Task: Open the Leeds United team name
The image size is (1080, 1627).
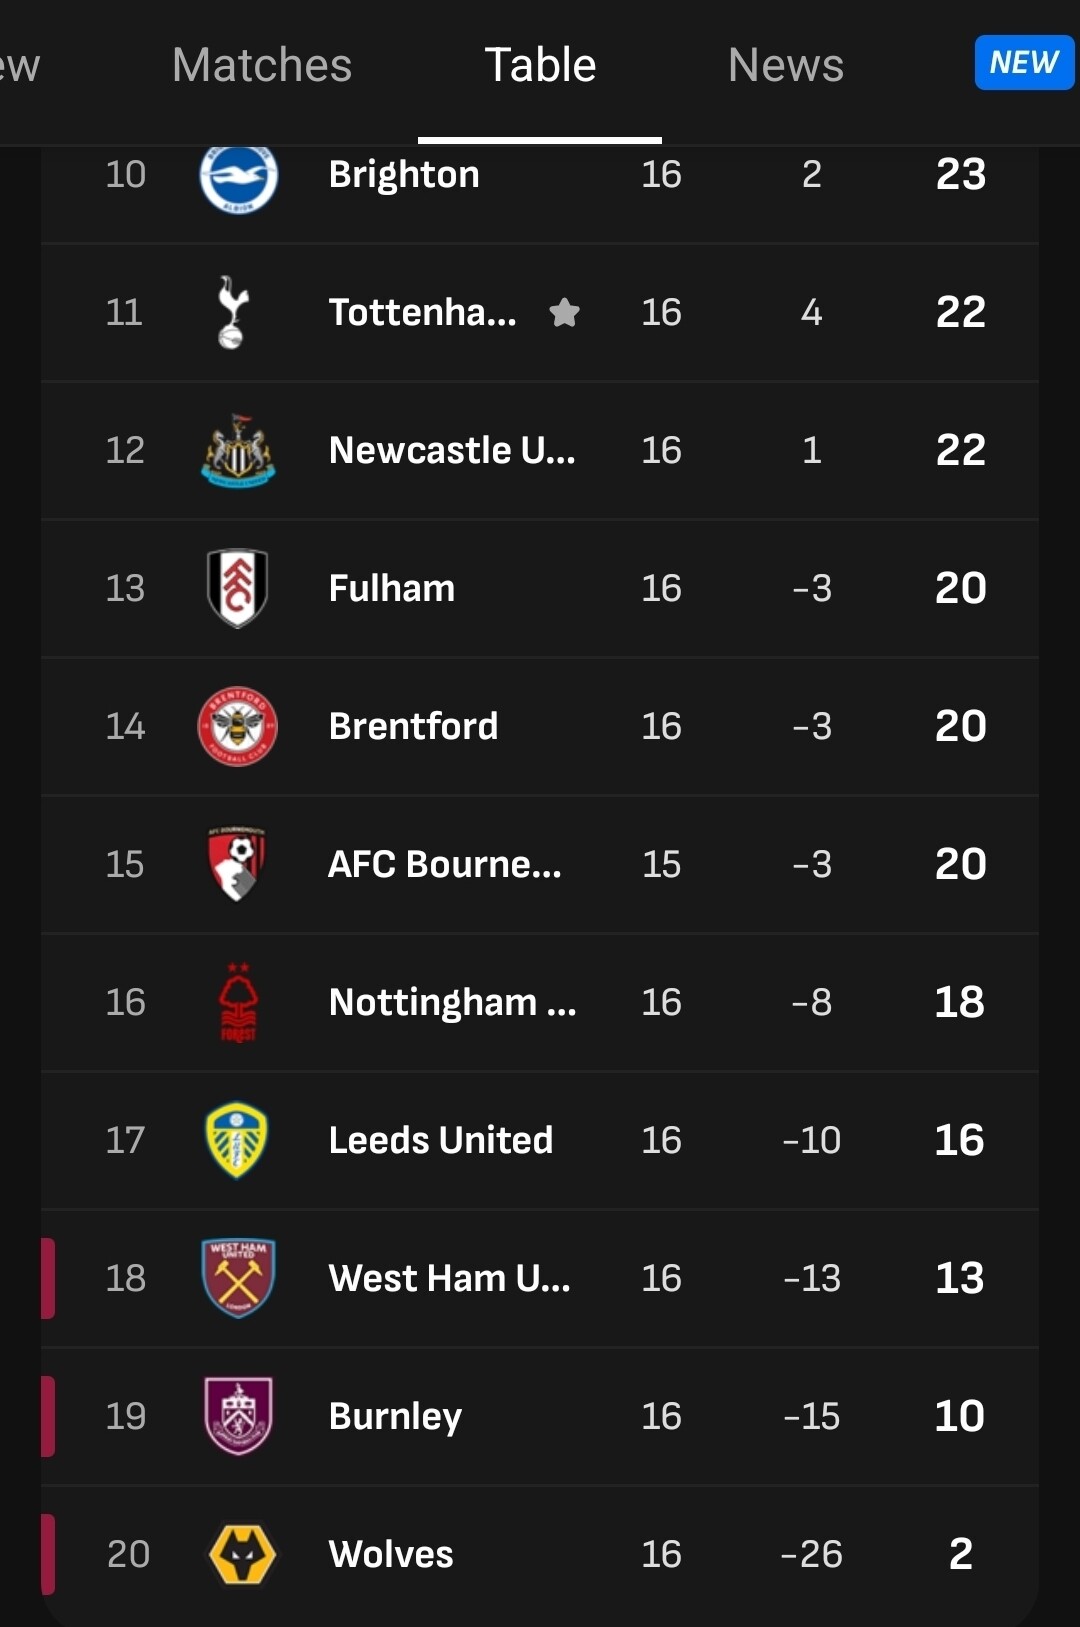Action: tap(441, 1140)
